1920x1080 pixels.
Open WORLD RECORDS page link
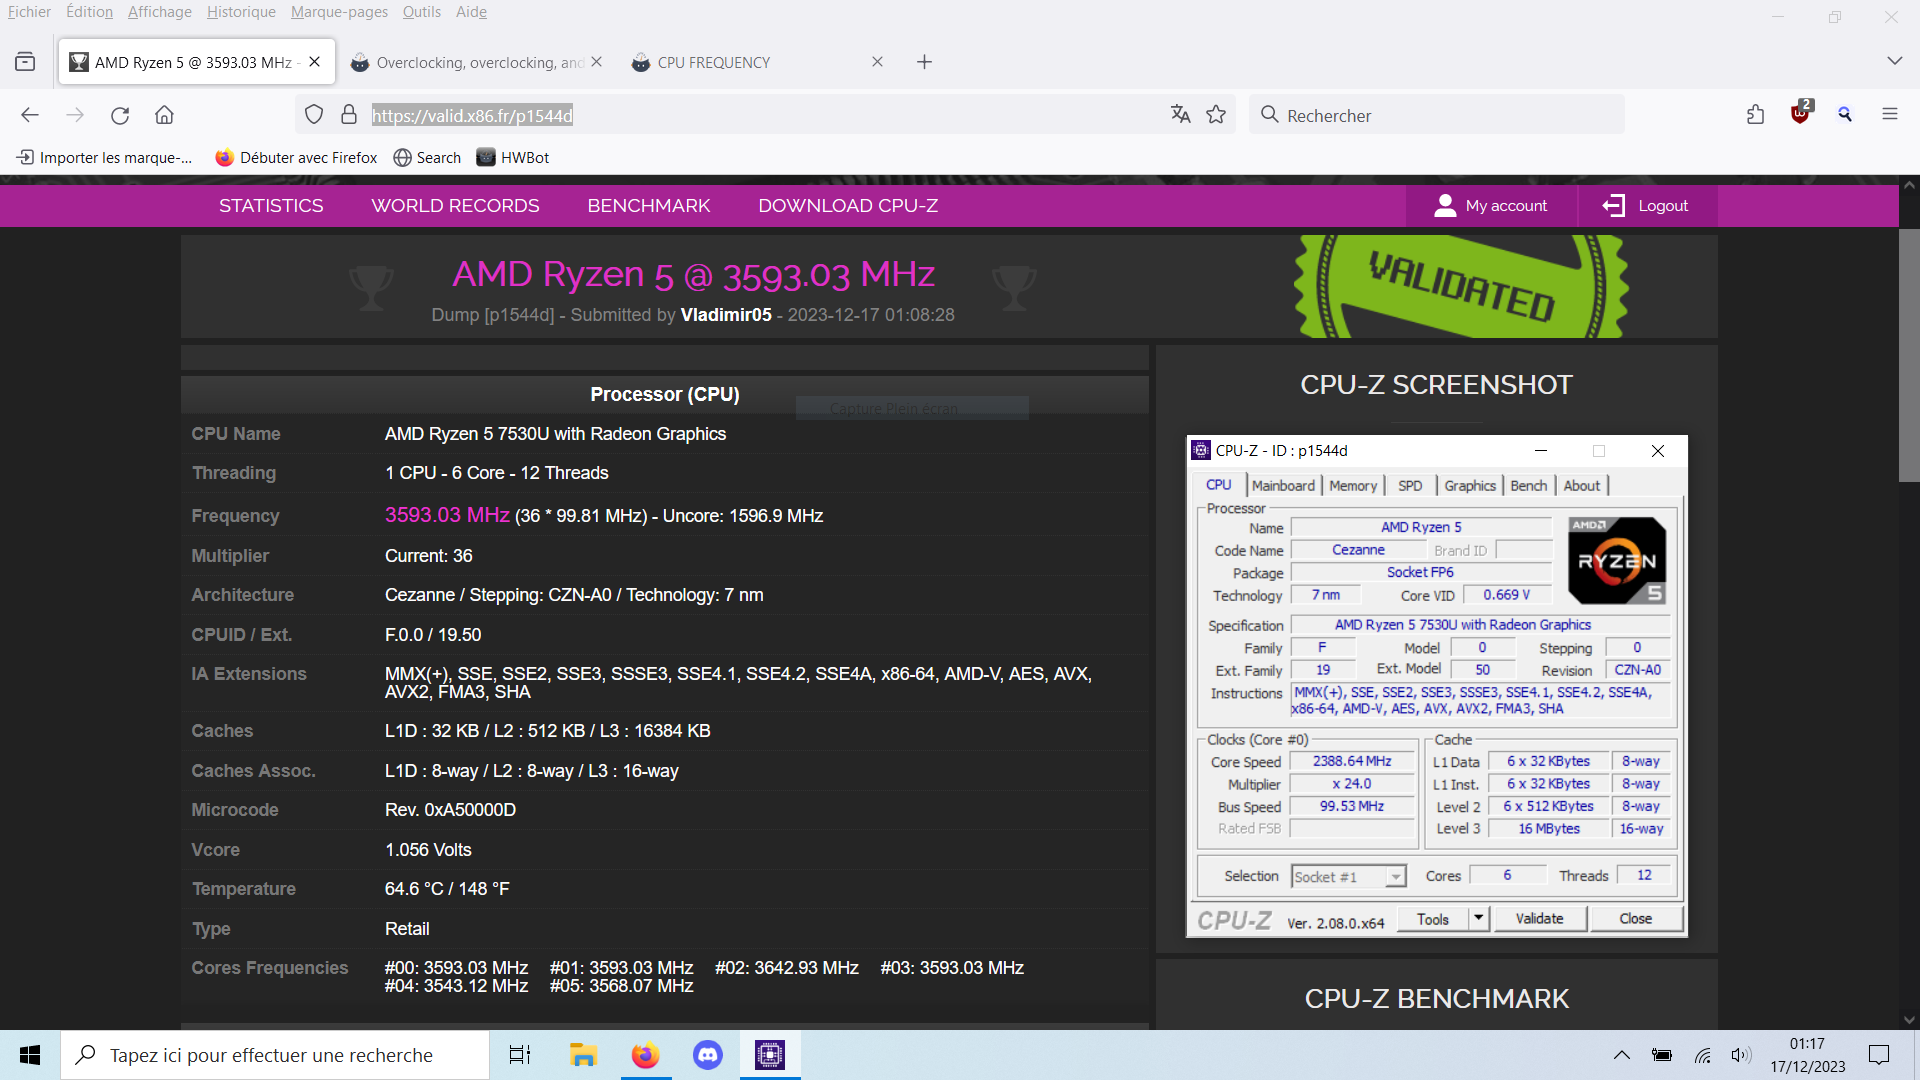pyautogui.click(x=455, y=206)
